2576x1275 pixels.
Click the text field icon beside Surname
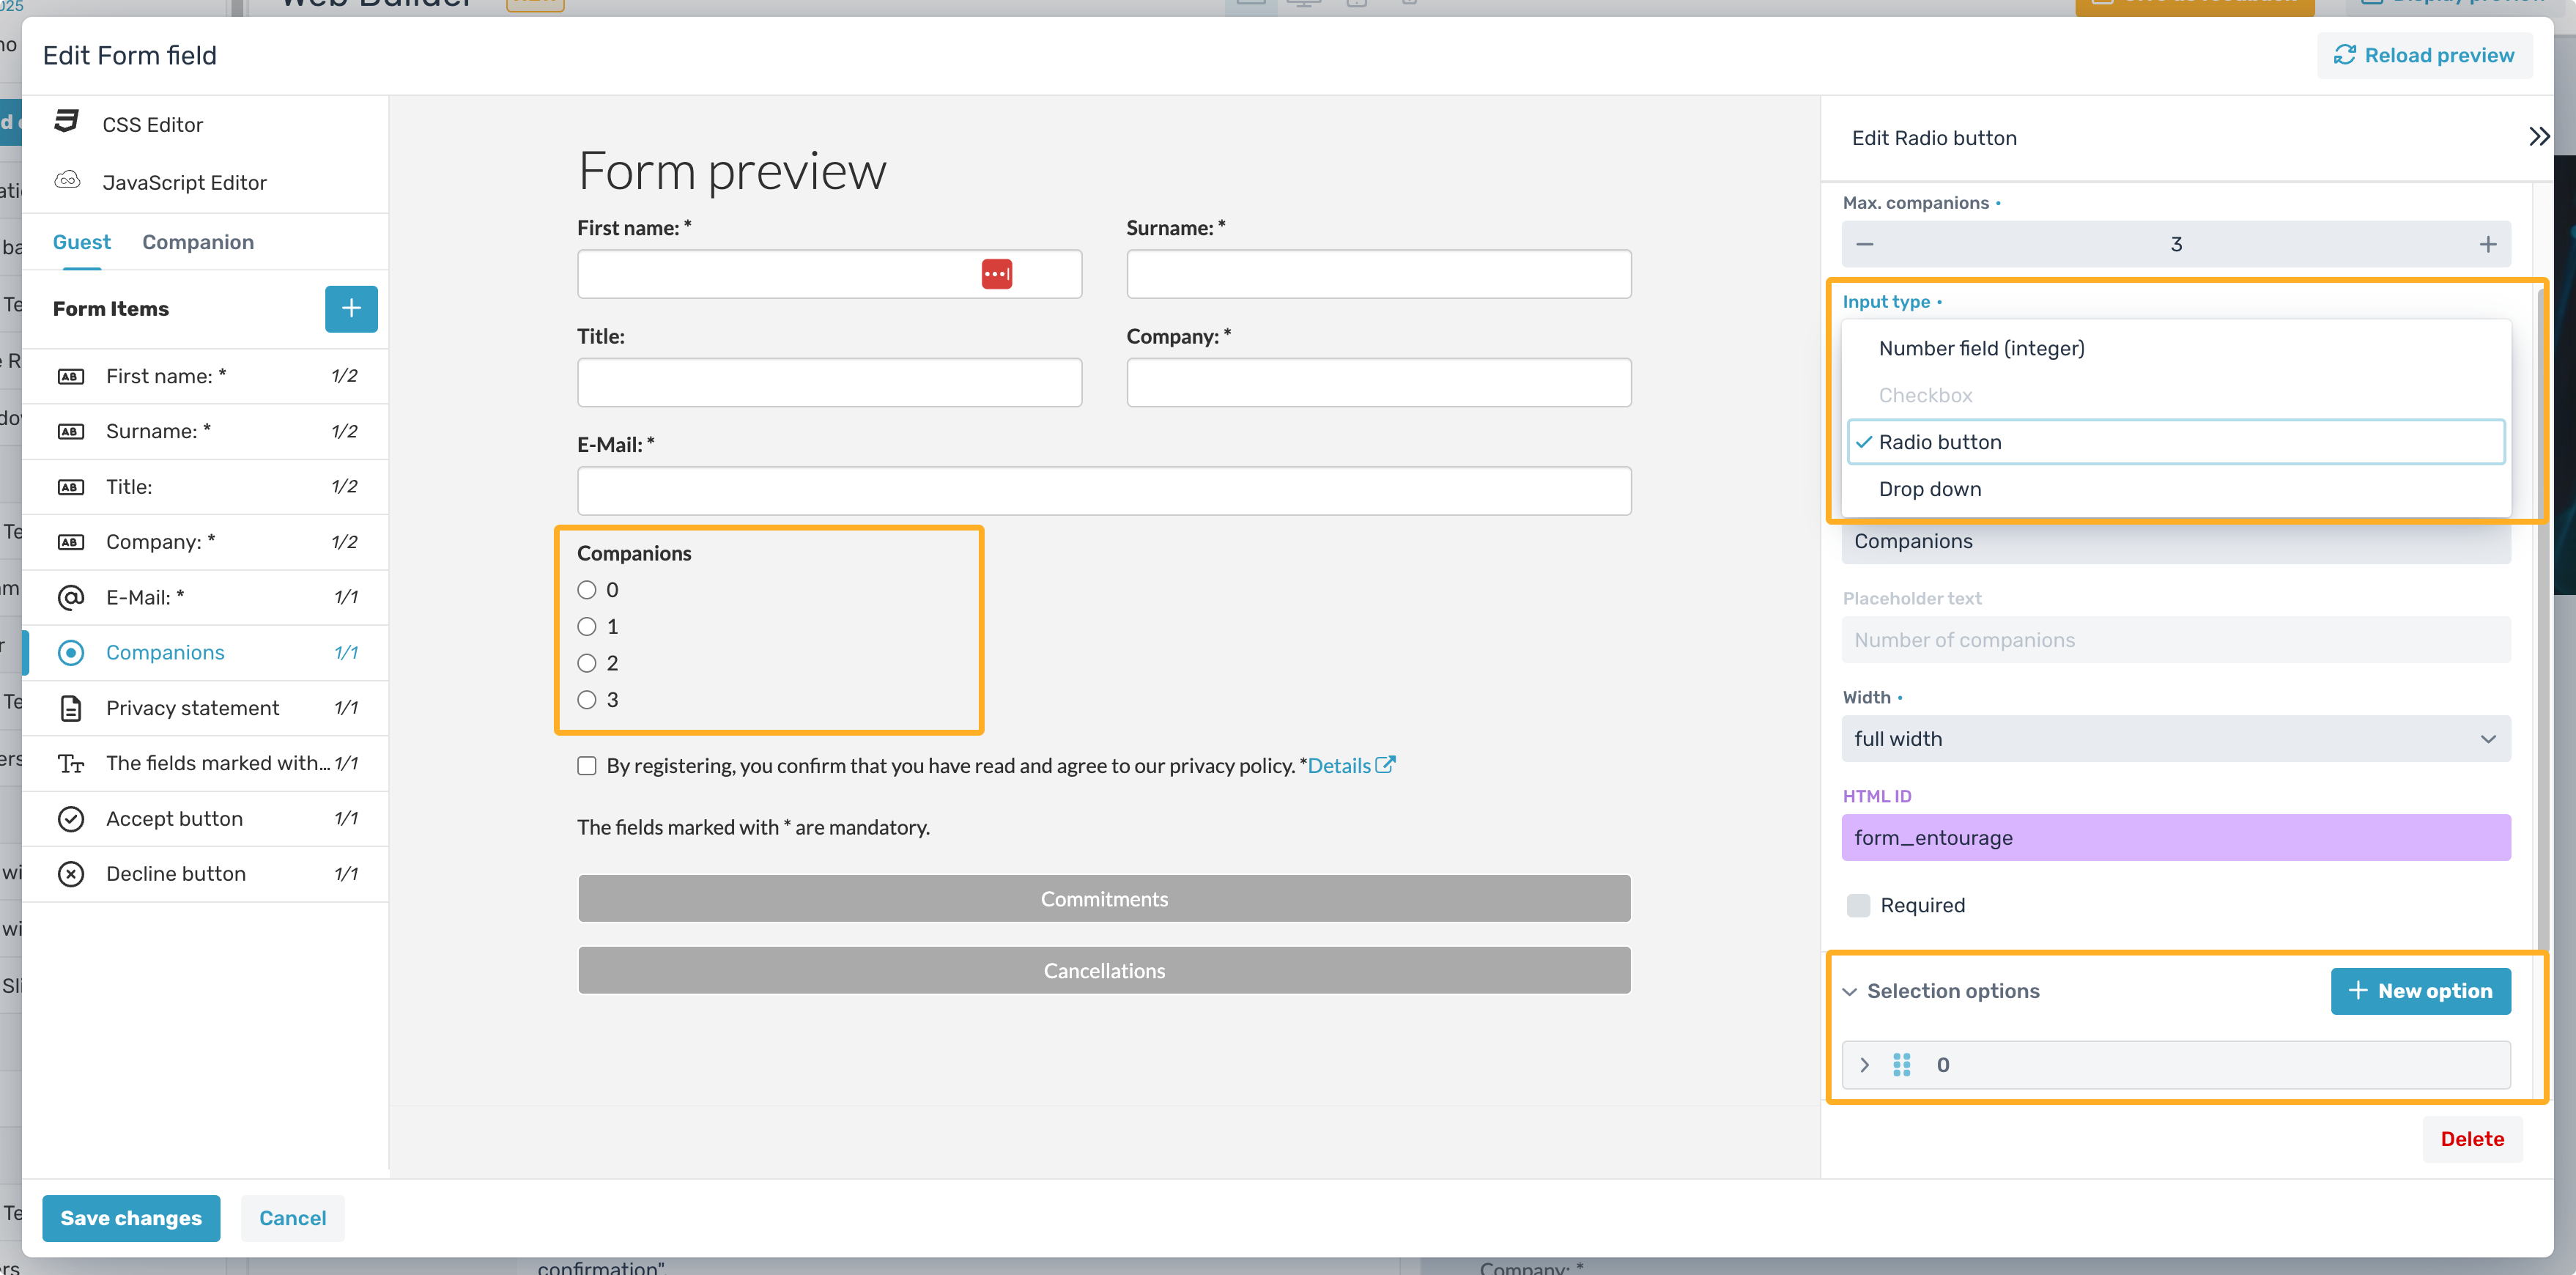(70, 431)
